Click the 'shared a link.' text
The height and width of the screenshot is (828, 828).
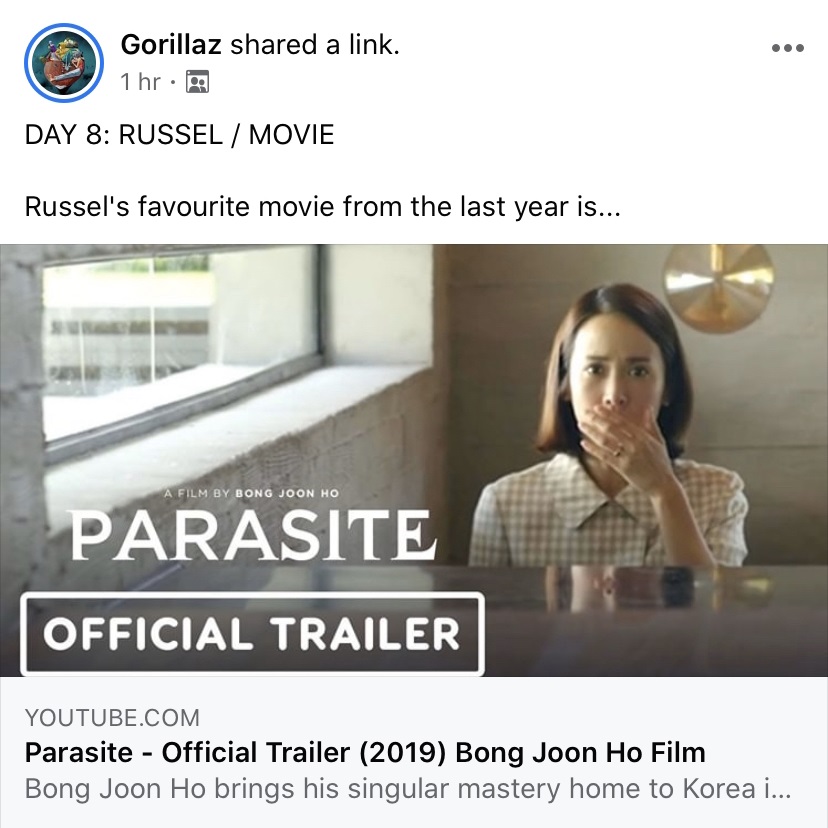(315, 44)
